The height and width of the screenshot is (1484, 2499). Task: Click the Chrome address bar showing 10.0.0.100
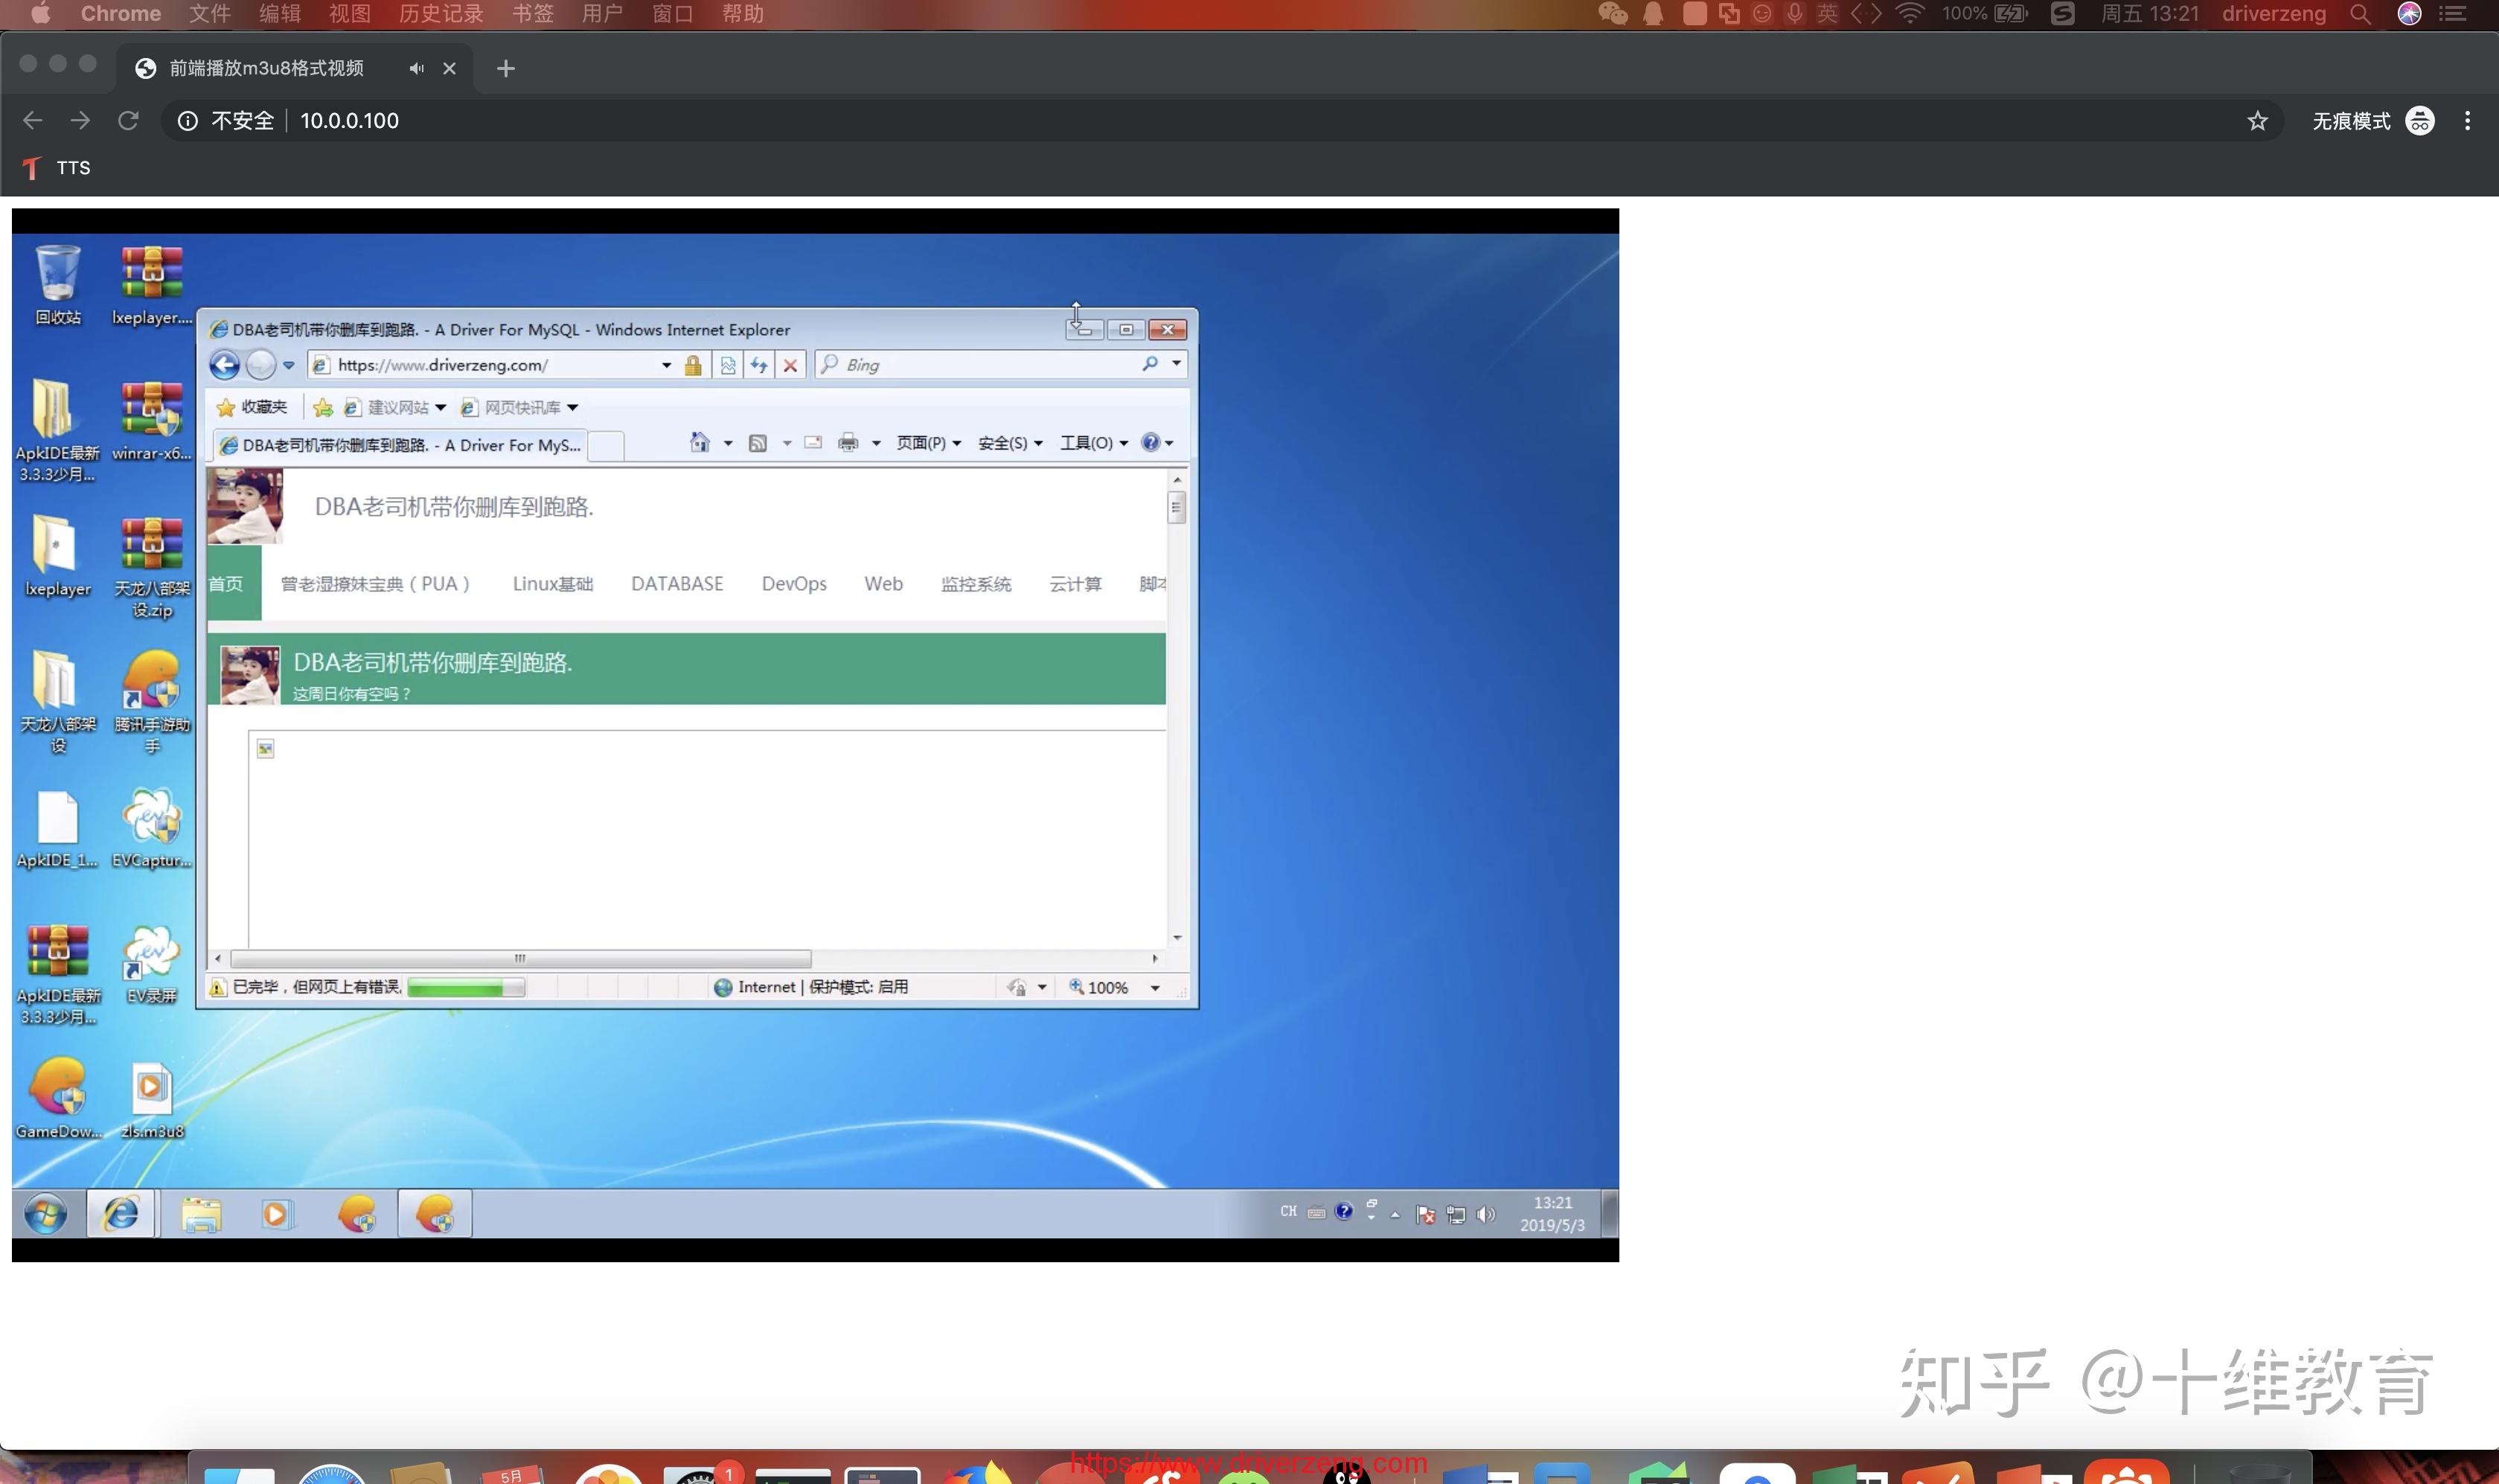349,121
